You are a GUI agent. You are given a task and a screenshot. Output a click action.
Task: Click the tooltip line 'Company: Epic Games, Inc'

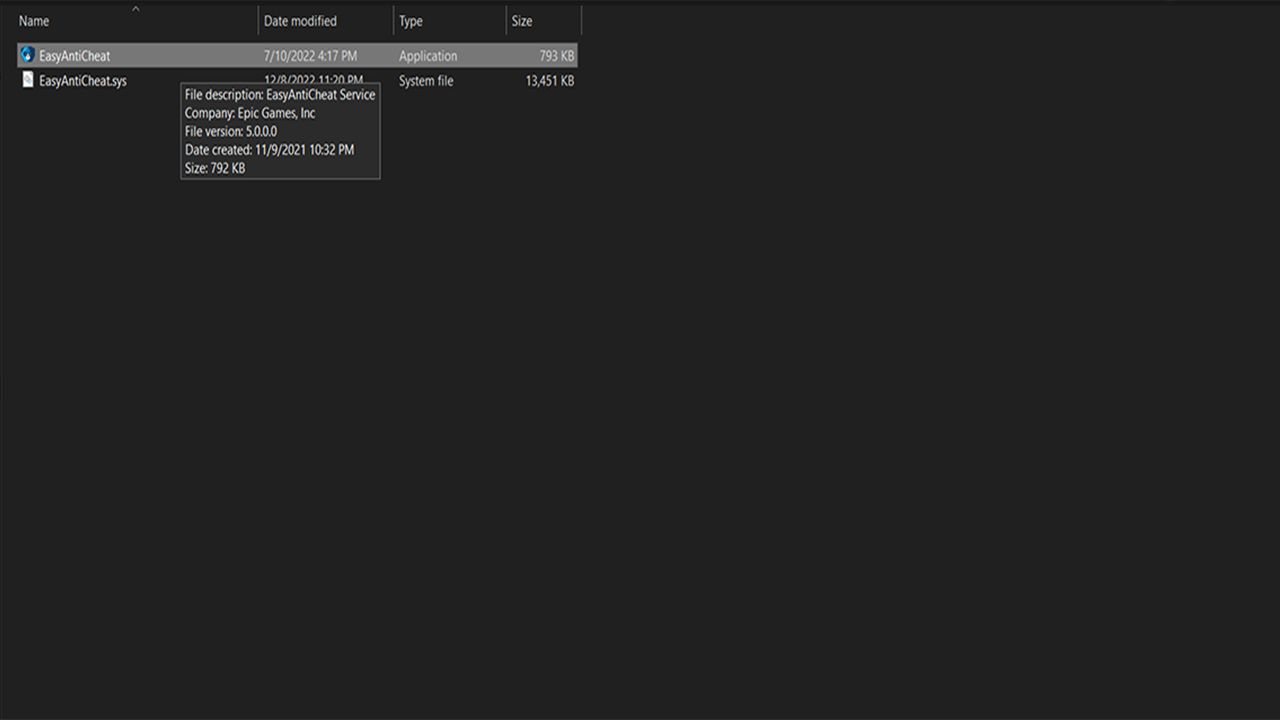(x=250, y=113)
